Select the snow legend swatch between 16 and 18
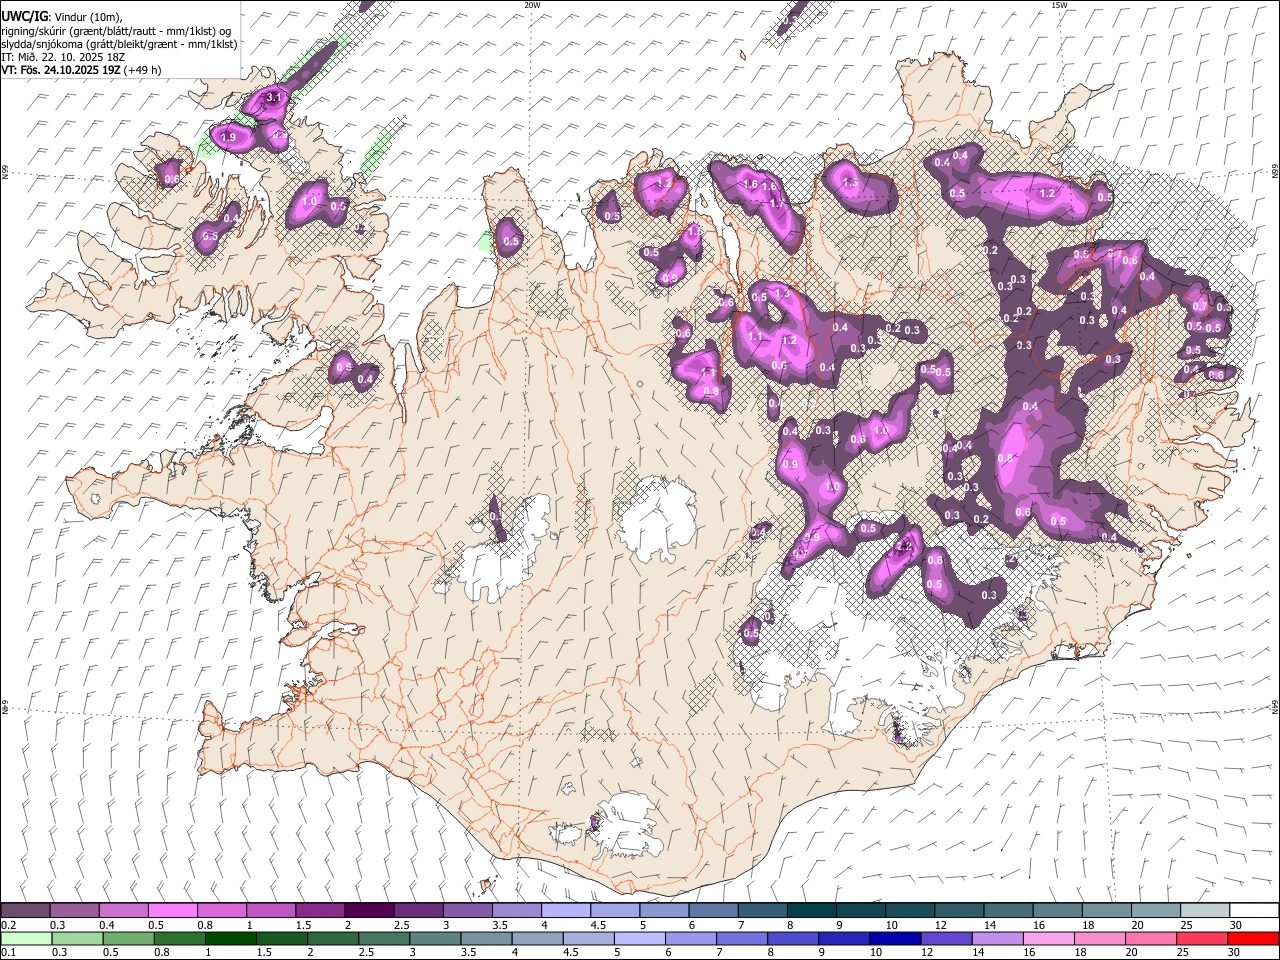1280x960 pixels. [x=1057, y=910]
